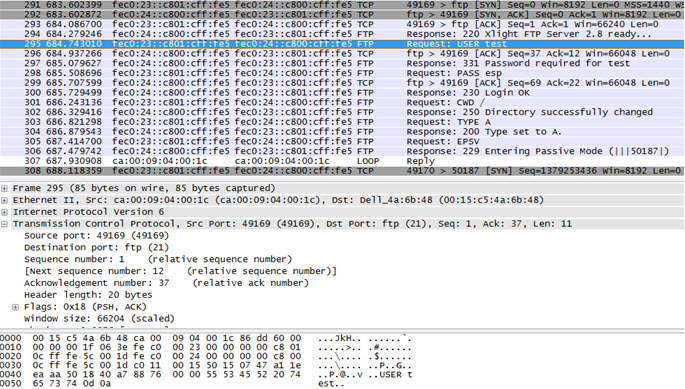Click the ASCII text '..USER t' in hex pane
The width and height of the screenshot is (685, 389).
[x=390, y=375]
